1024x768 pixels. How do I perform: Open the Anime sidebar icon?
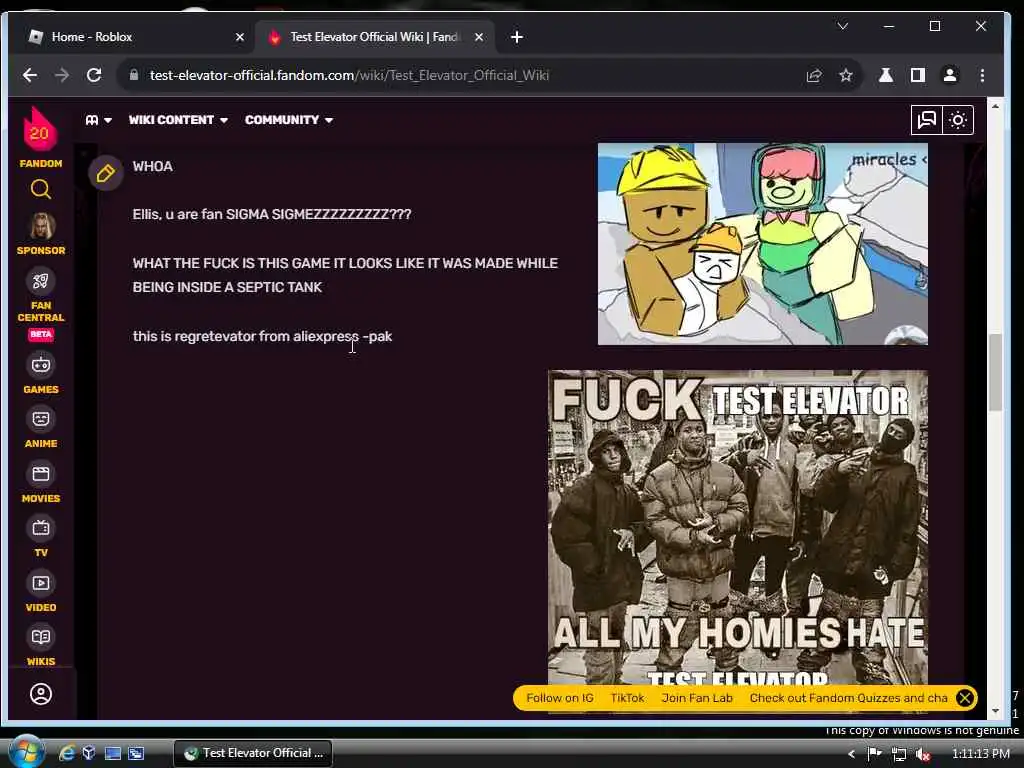40,419
